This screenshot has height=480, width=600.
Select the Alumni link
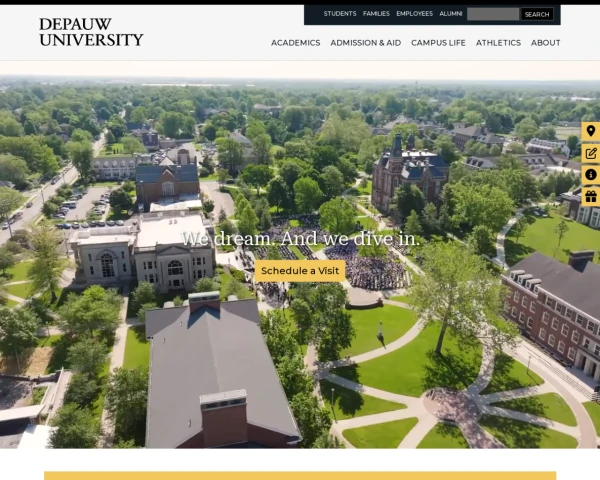click(450, 14)
